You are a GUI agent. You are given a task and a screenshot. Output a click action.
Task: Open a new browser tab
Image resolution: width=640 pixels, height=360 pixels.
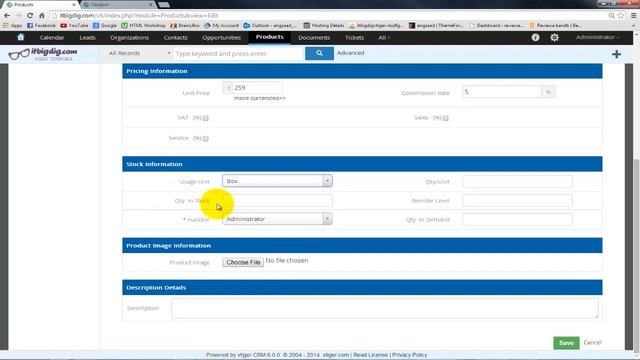164,4
